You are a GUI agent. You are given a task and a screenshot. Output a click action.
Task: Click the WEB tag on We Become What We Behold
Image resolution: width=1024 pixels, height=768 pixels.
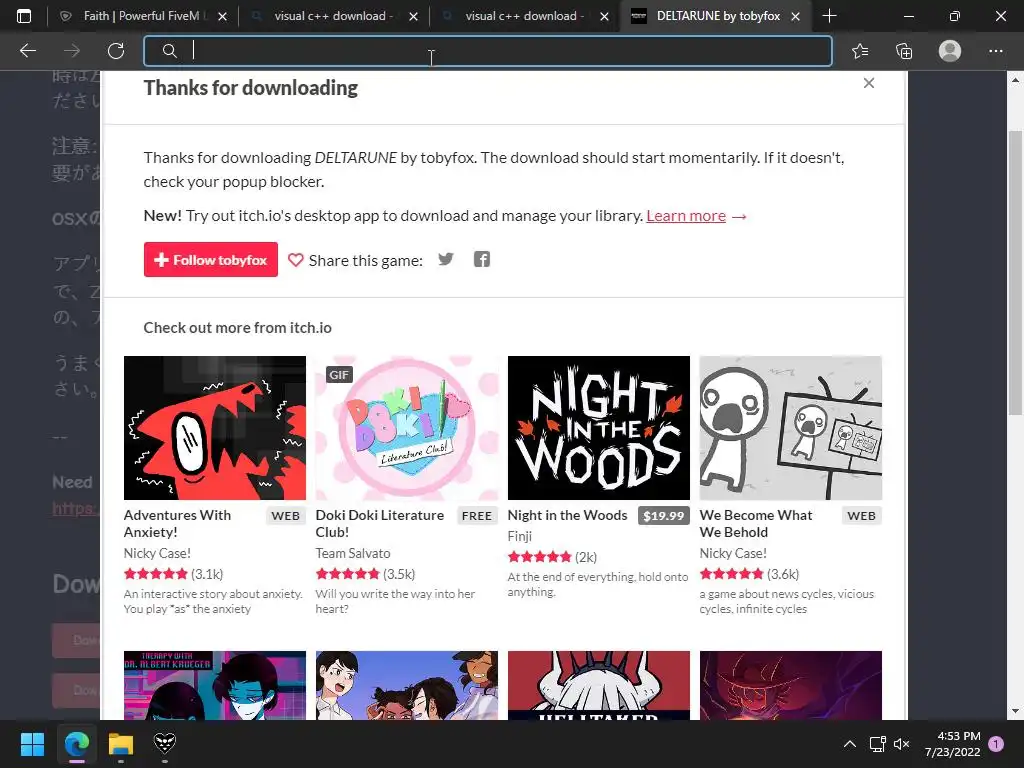coord(861,516)
